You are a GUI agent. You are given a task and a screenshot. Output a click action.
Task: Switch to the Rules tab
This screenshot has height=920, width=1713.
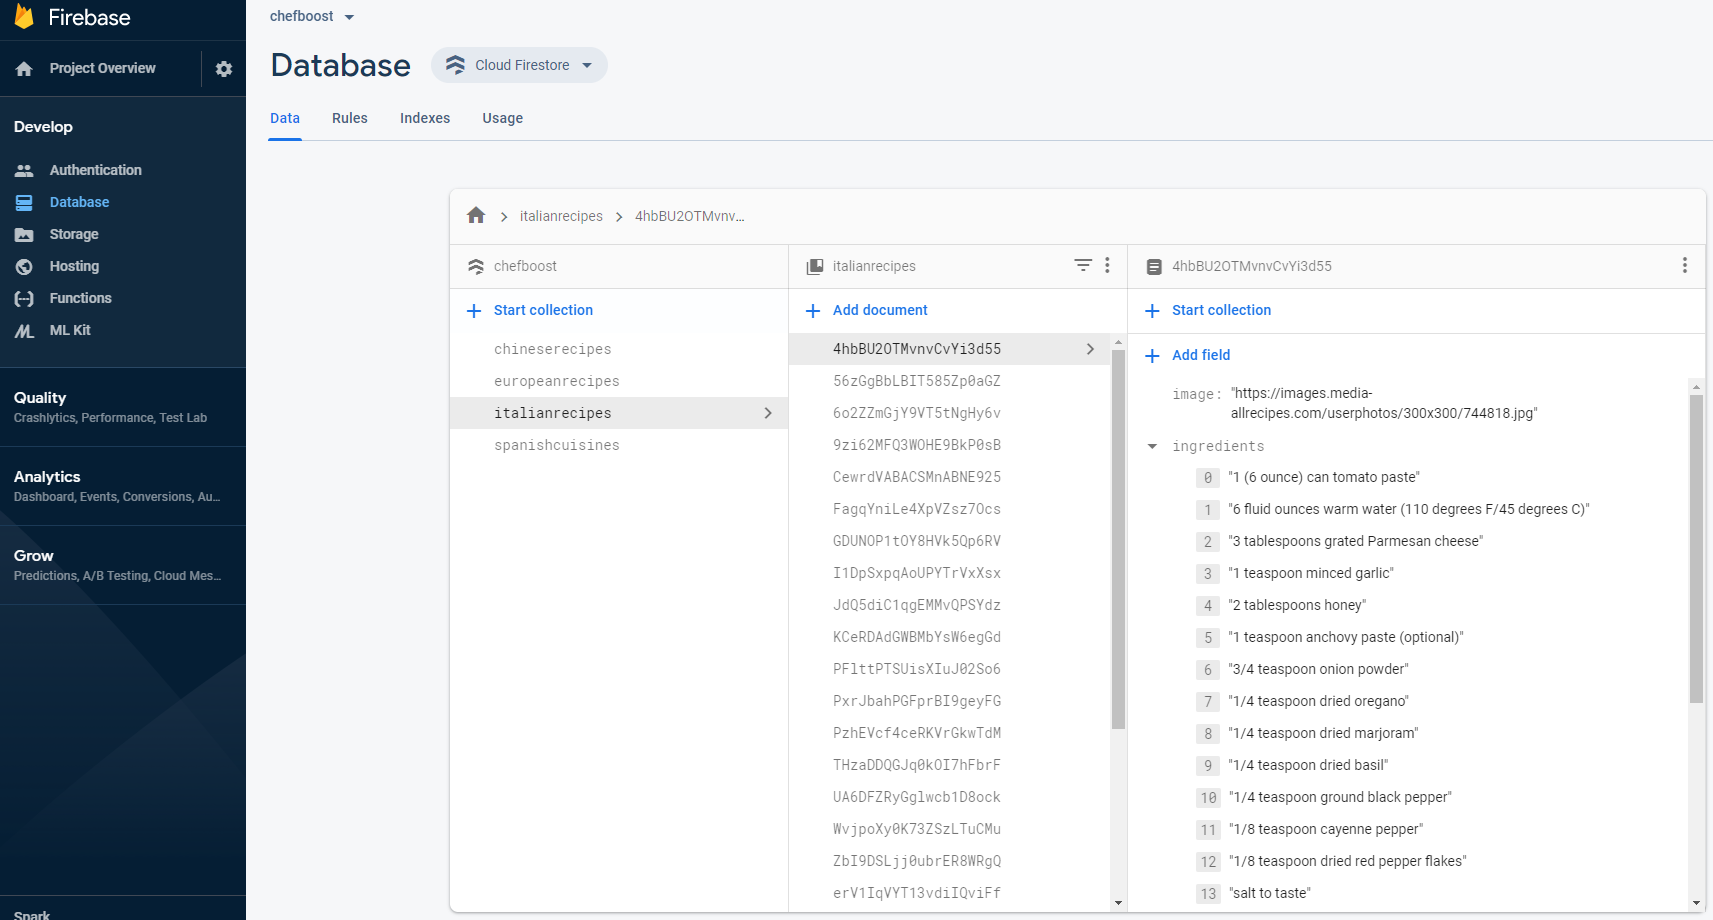(350, 118)
